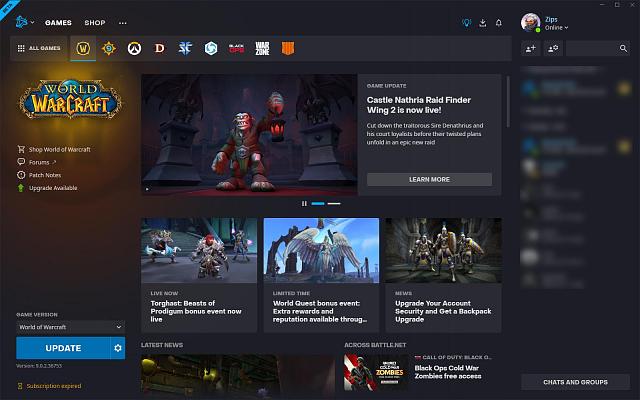
Task: Click Subscription expired notice
Action: tap(49, 386)
